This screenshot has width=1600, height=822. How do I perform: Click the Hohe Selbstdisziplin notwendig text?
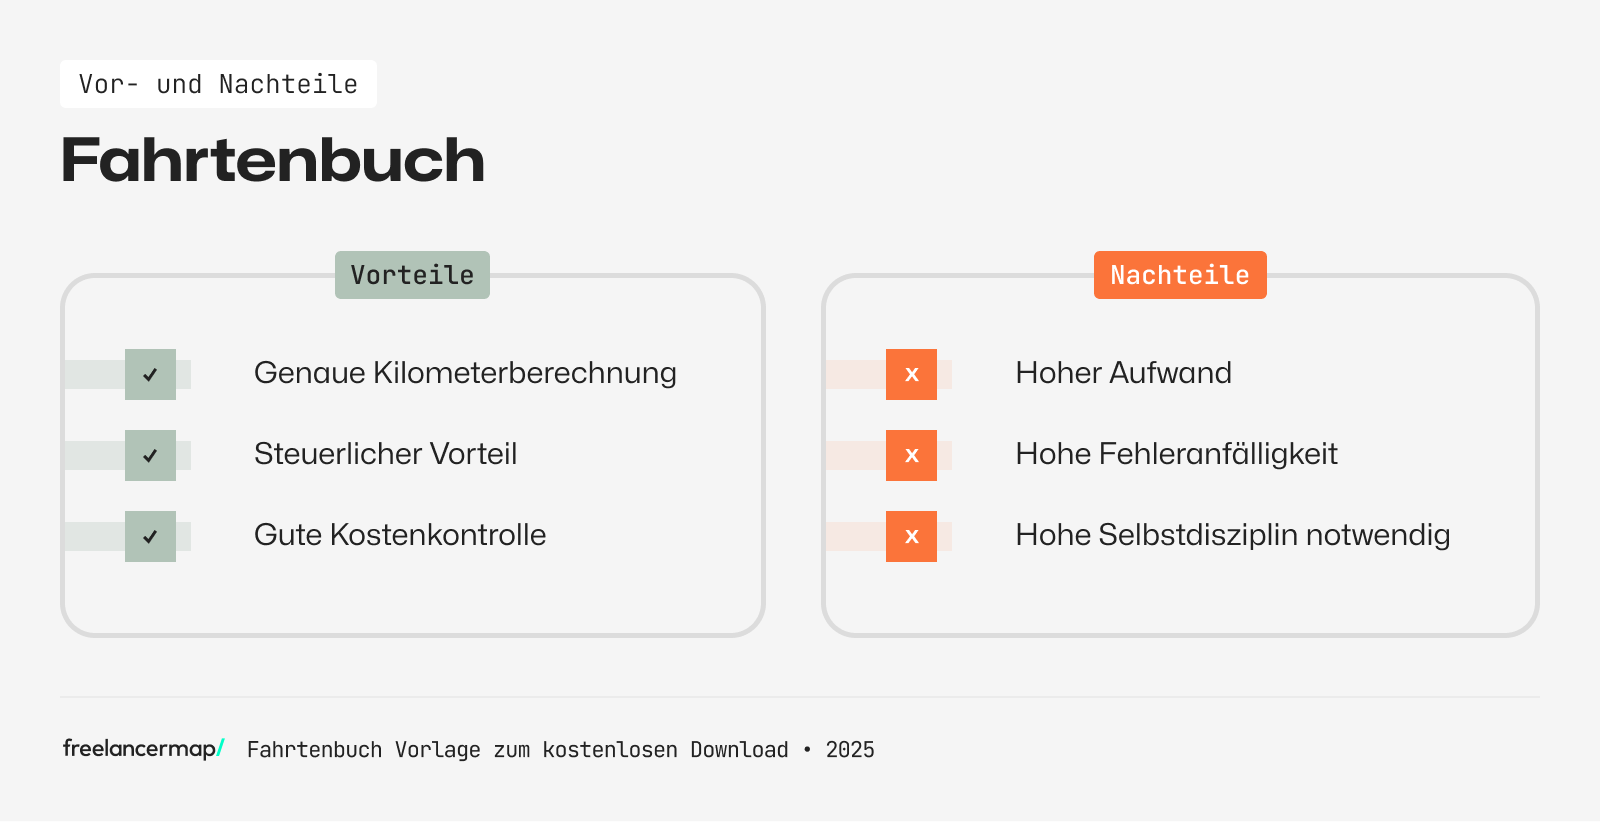point(1232,535)
